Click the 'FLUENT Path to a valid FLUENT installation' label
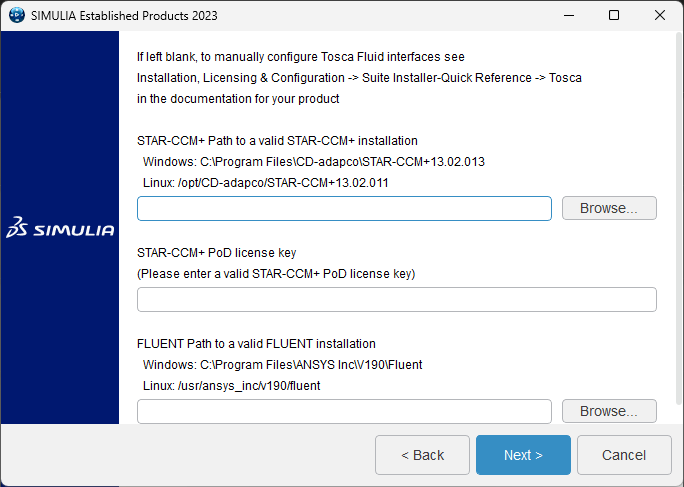 point(256,344)
